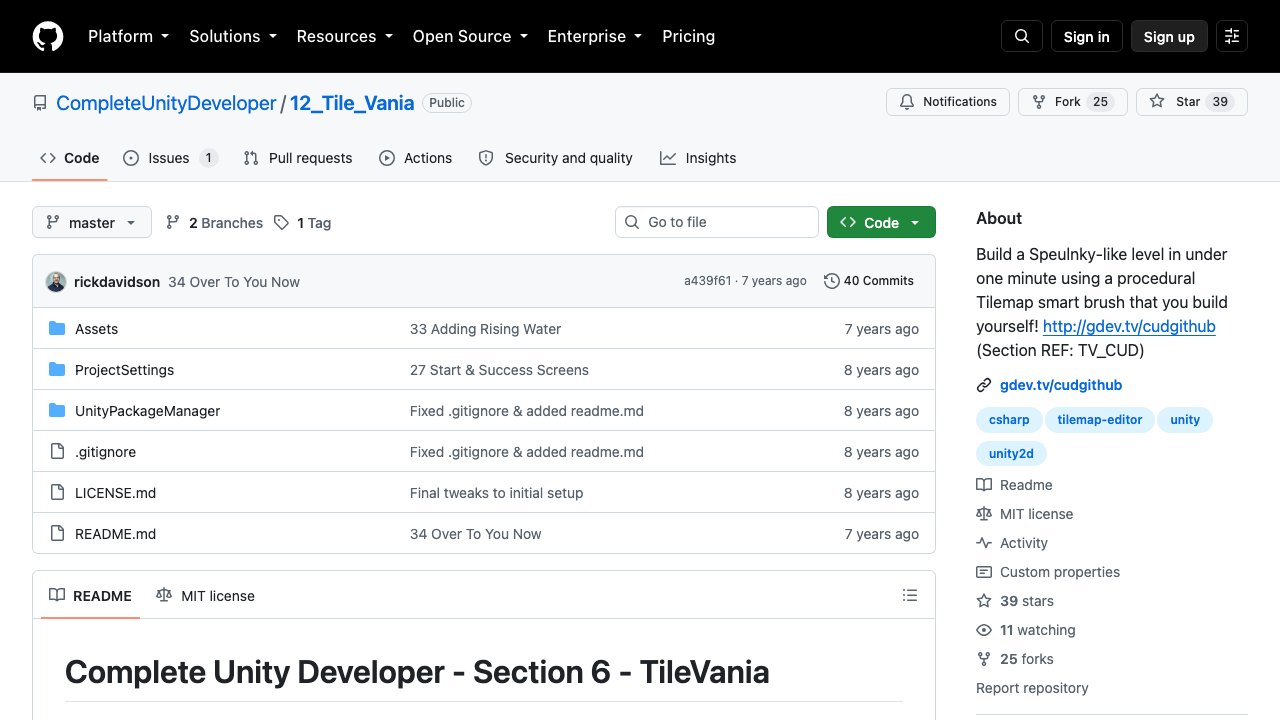The width and height of the screenshot is (1280, 720).
Task: Expand the Platform menu
Action: [128, 36]
